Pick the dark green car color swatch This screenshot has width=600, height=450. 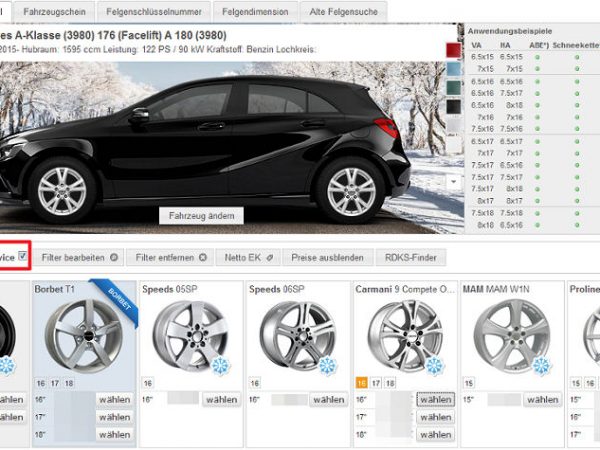[x=454, y=88]
